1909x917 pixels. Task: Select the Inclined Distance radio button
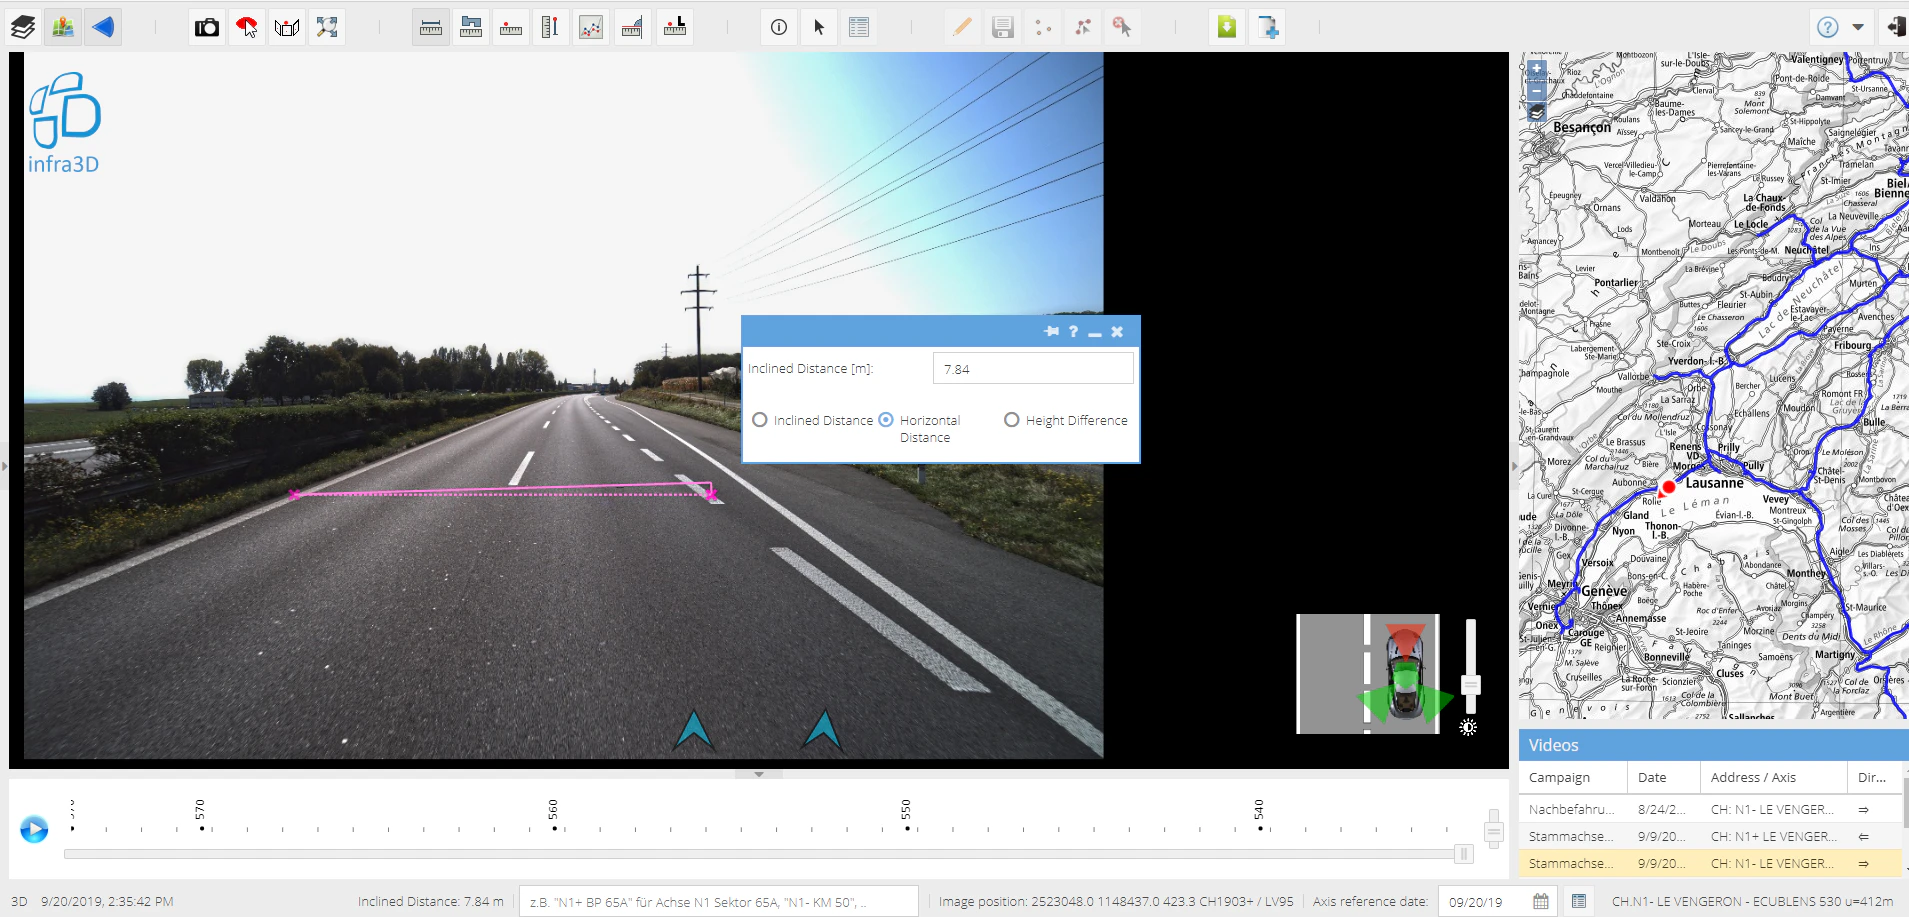click(760, 420)
